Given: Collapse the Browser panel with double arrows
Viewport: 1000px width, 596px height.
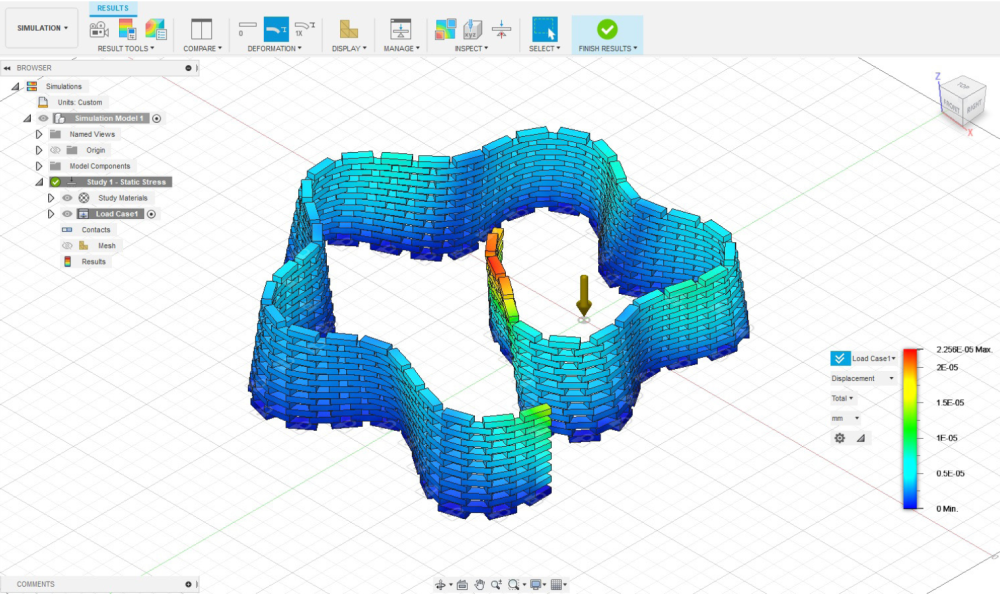Looking at the screenshot, I should pos(7,68).
